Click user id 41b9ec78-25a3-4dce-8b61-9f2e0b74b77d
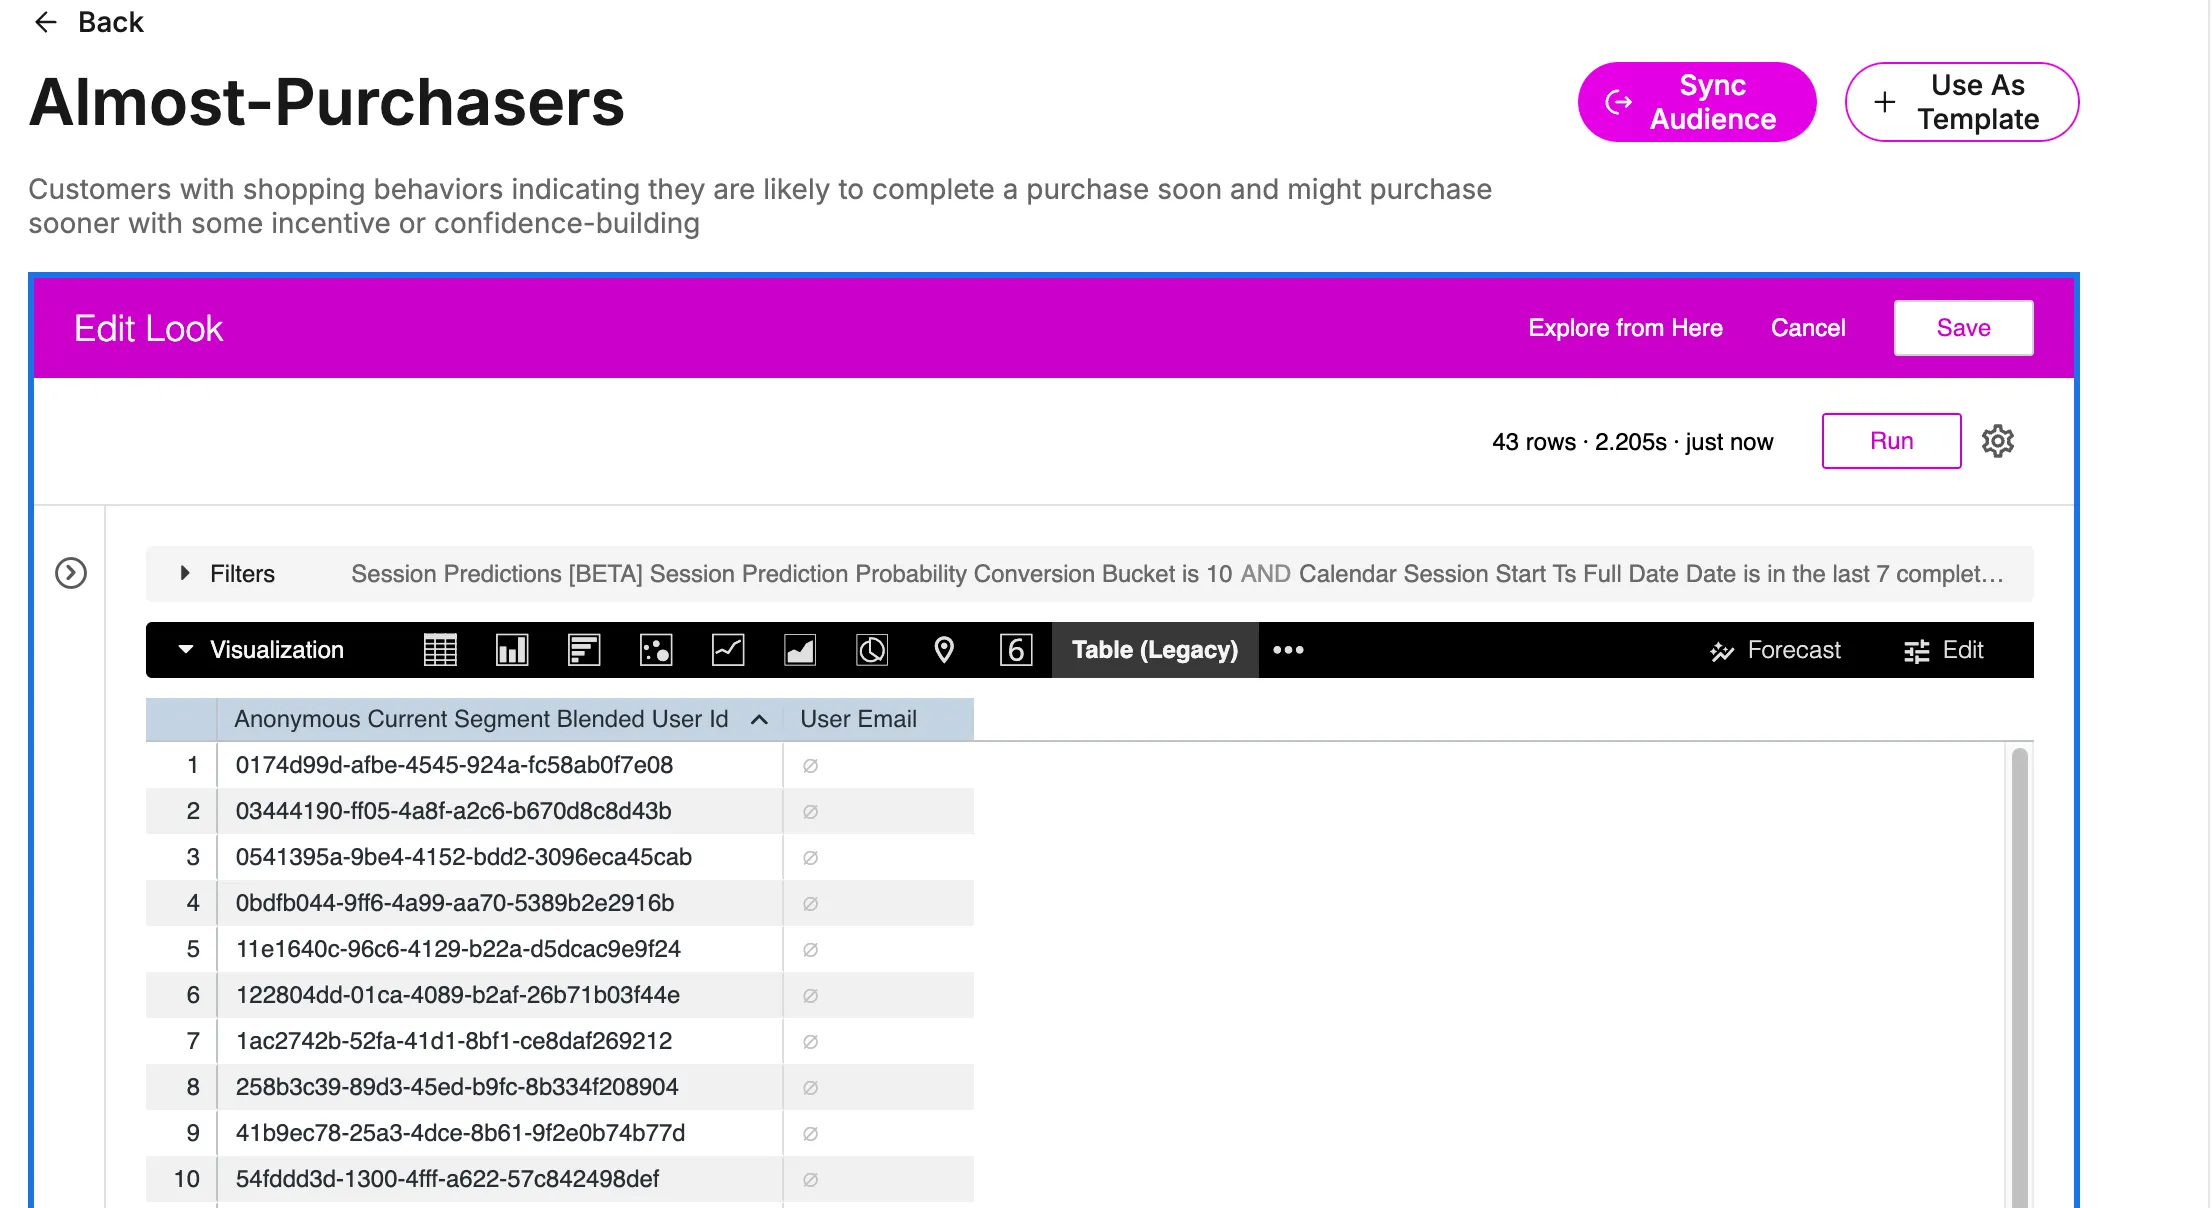The height and width of the screenshot is (1208, 2212). 460,1133
